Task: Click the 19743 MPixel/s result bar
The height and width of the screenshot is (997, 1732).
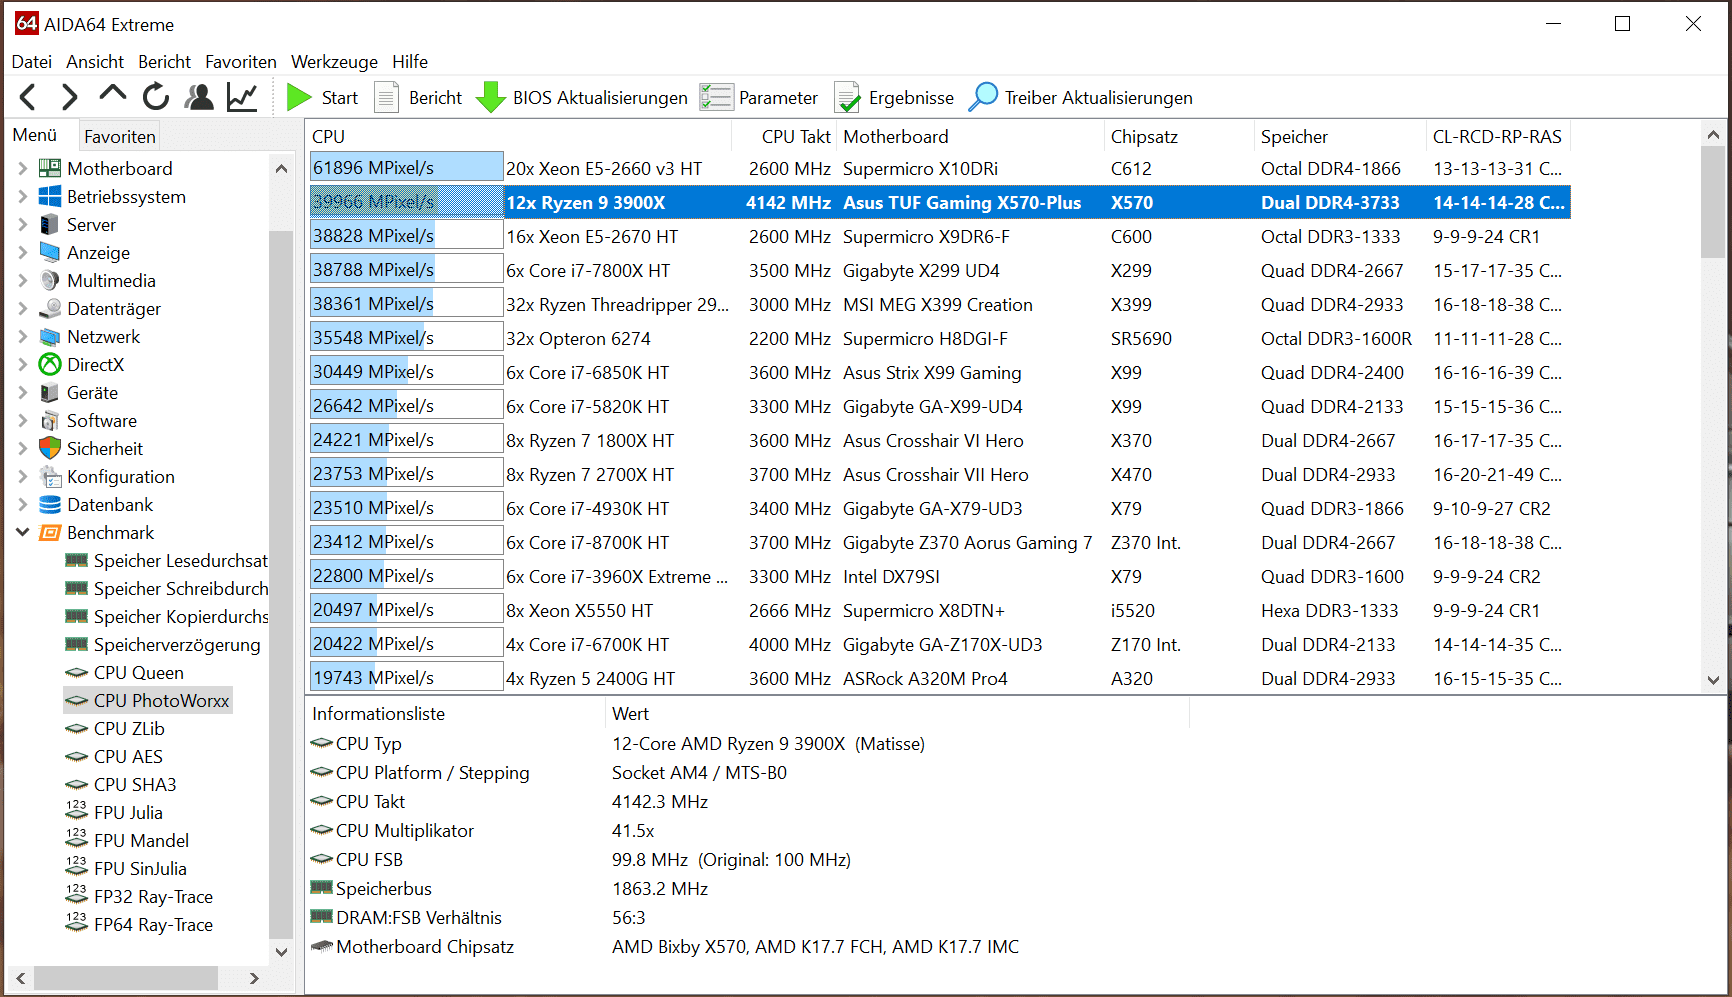Action: (x=406, y=678)
